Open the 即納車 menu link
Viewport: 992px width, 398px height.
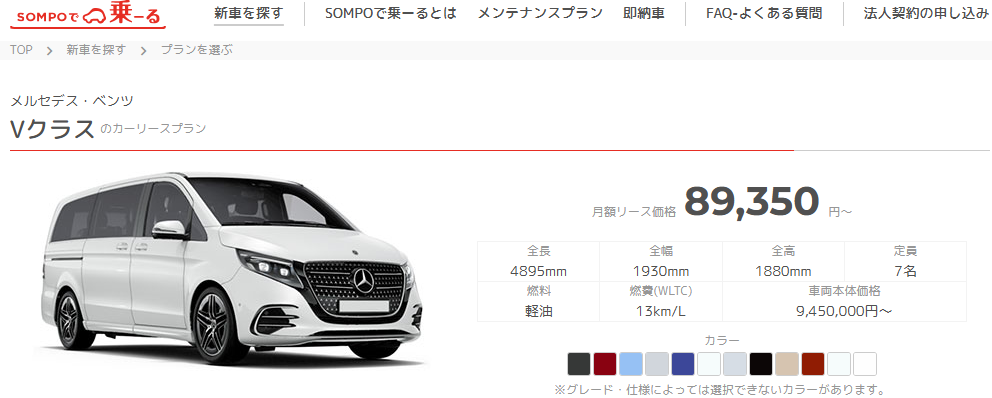pyautogui.click(x=643, y=13)
